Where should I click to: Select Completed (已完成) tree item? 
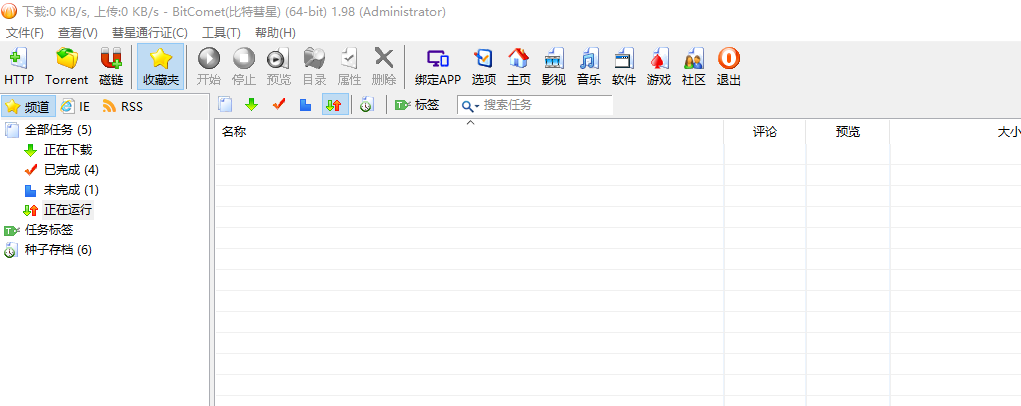click(x=71, y=170)
